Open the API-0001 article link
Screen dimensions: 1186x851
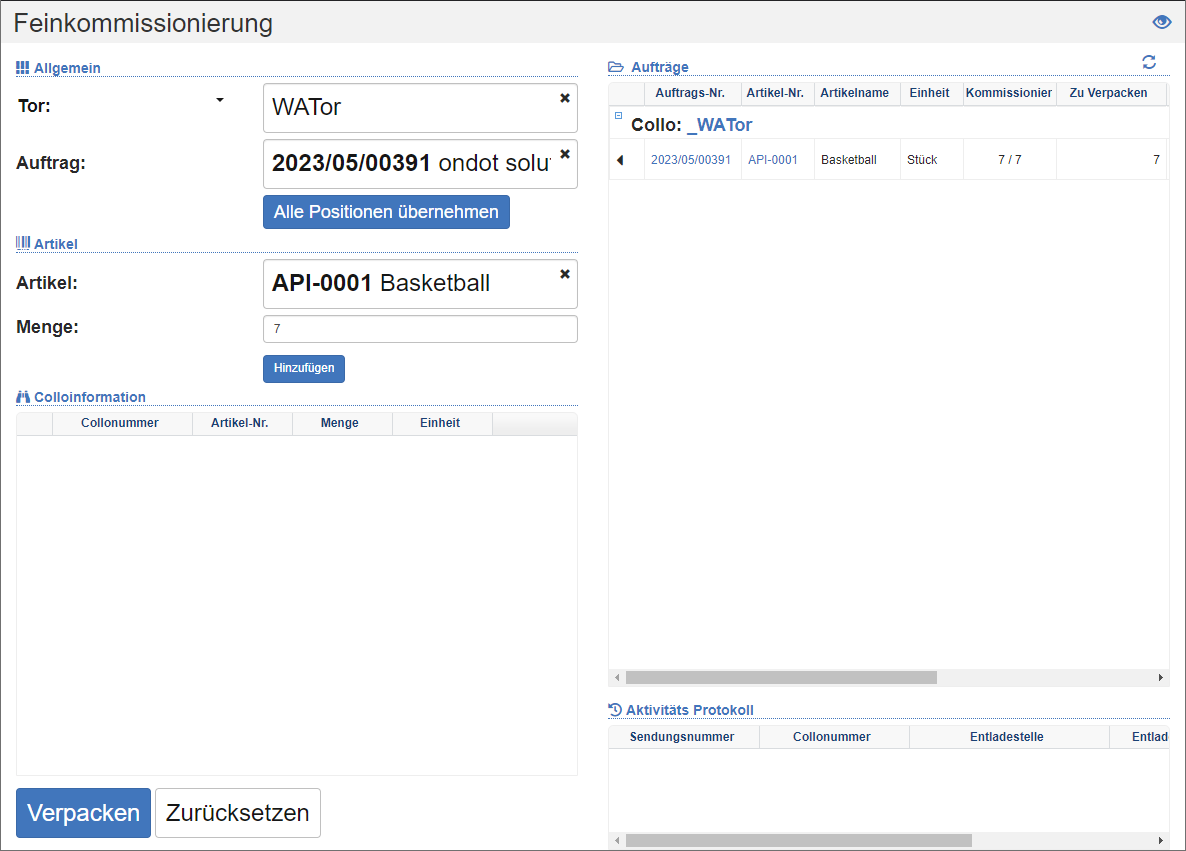772,160
